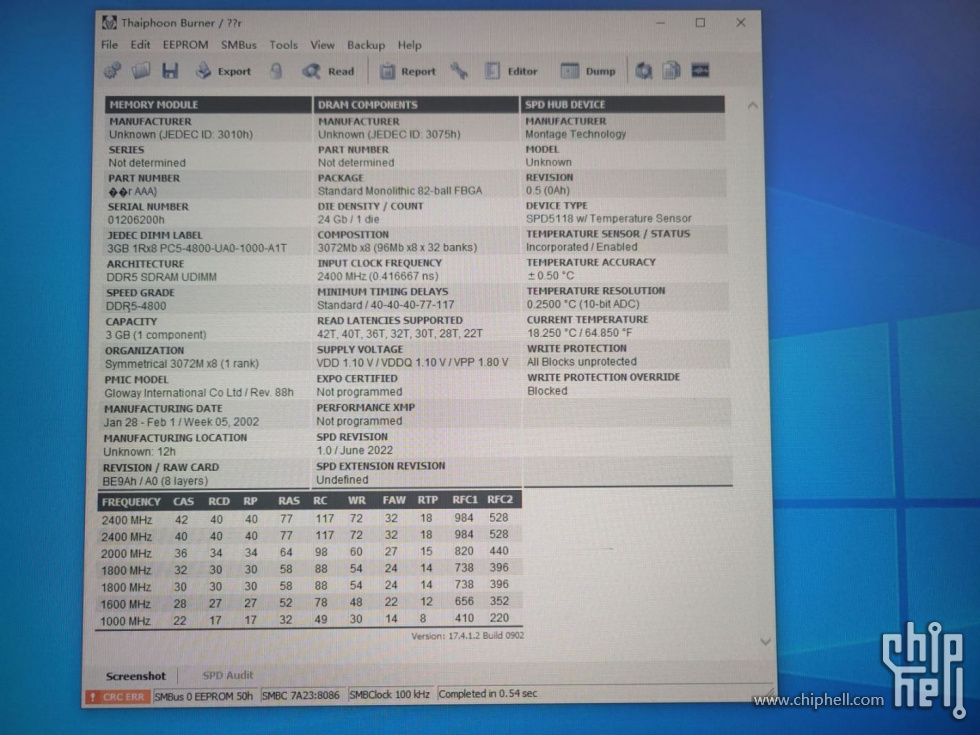Image resolution: width=980 pixels, height=735 pixels.
Task: Click the Montage Technology manufacturer value
Action: 576,134
